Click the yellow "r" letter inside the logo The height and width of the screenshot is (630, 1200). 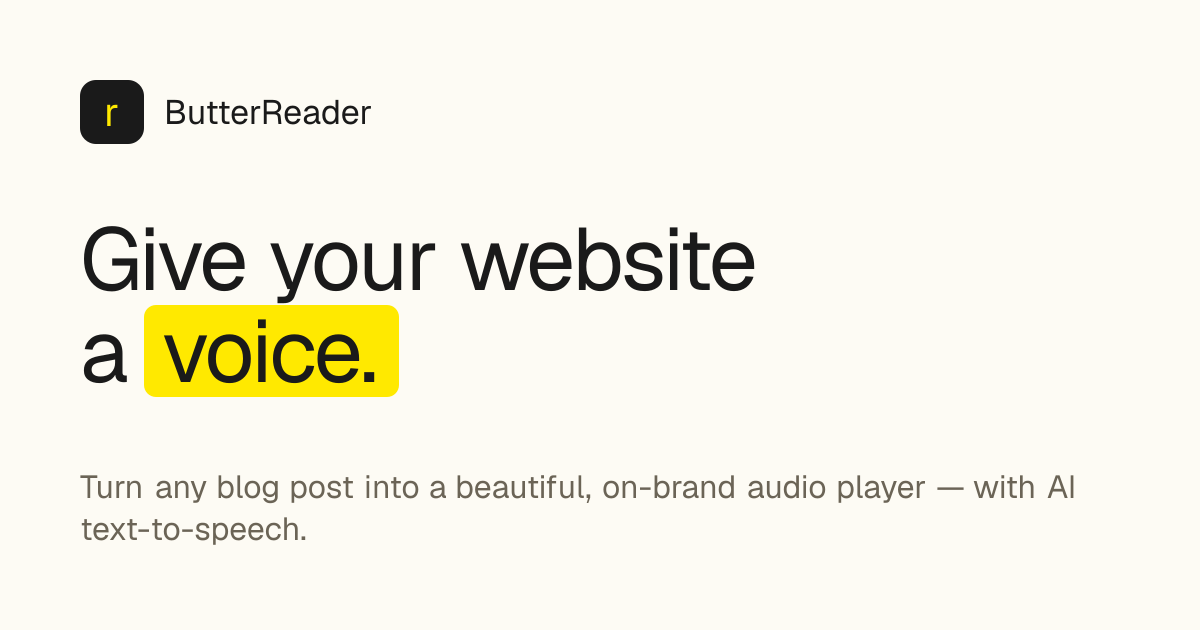[111, 114]
